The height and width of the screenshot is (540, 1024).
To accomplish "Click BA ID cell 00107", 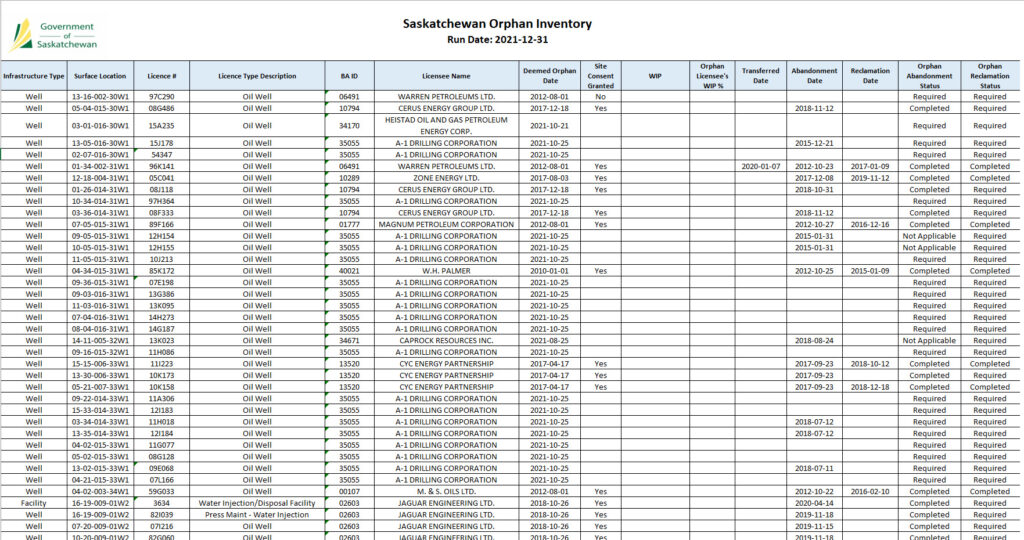I will (x=349, y=491).
